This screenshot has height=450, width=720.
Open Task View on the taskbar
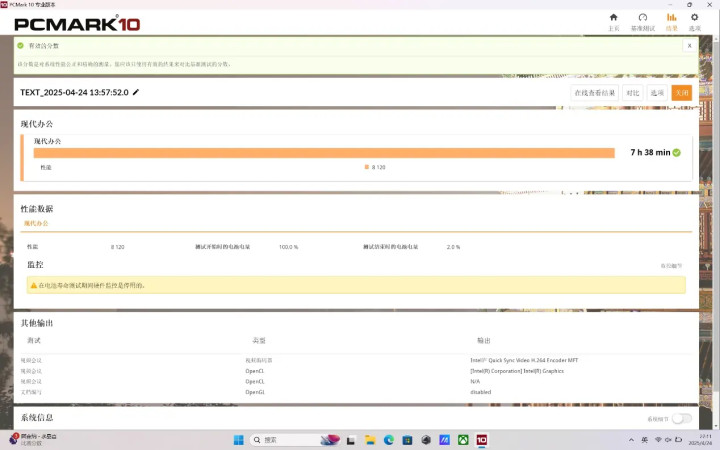[351, 440]
